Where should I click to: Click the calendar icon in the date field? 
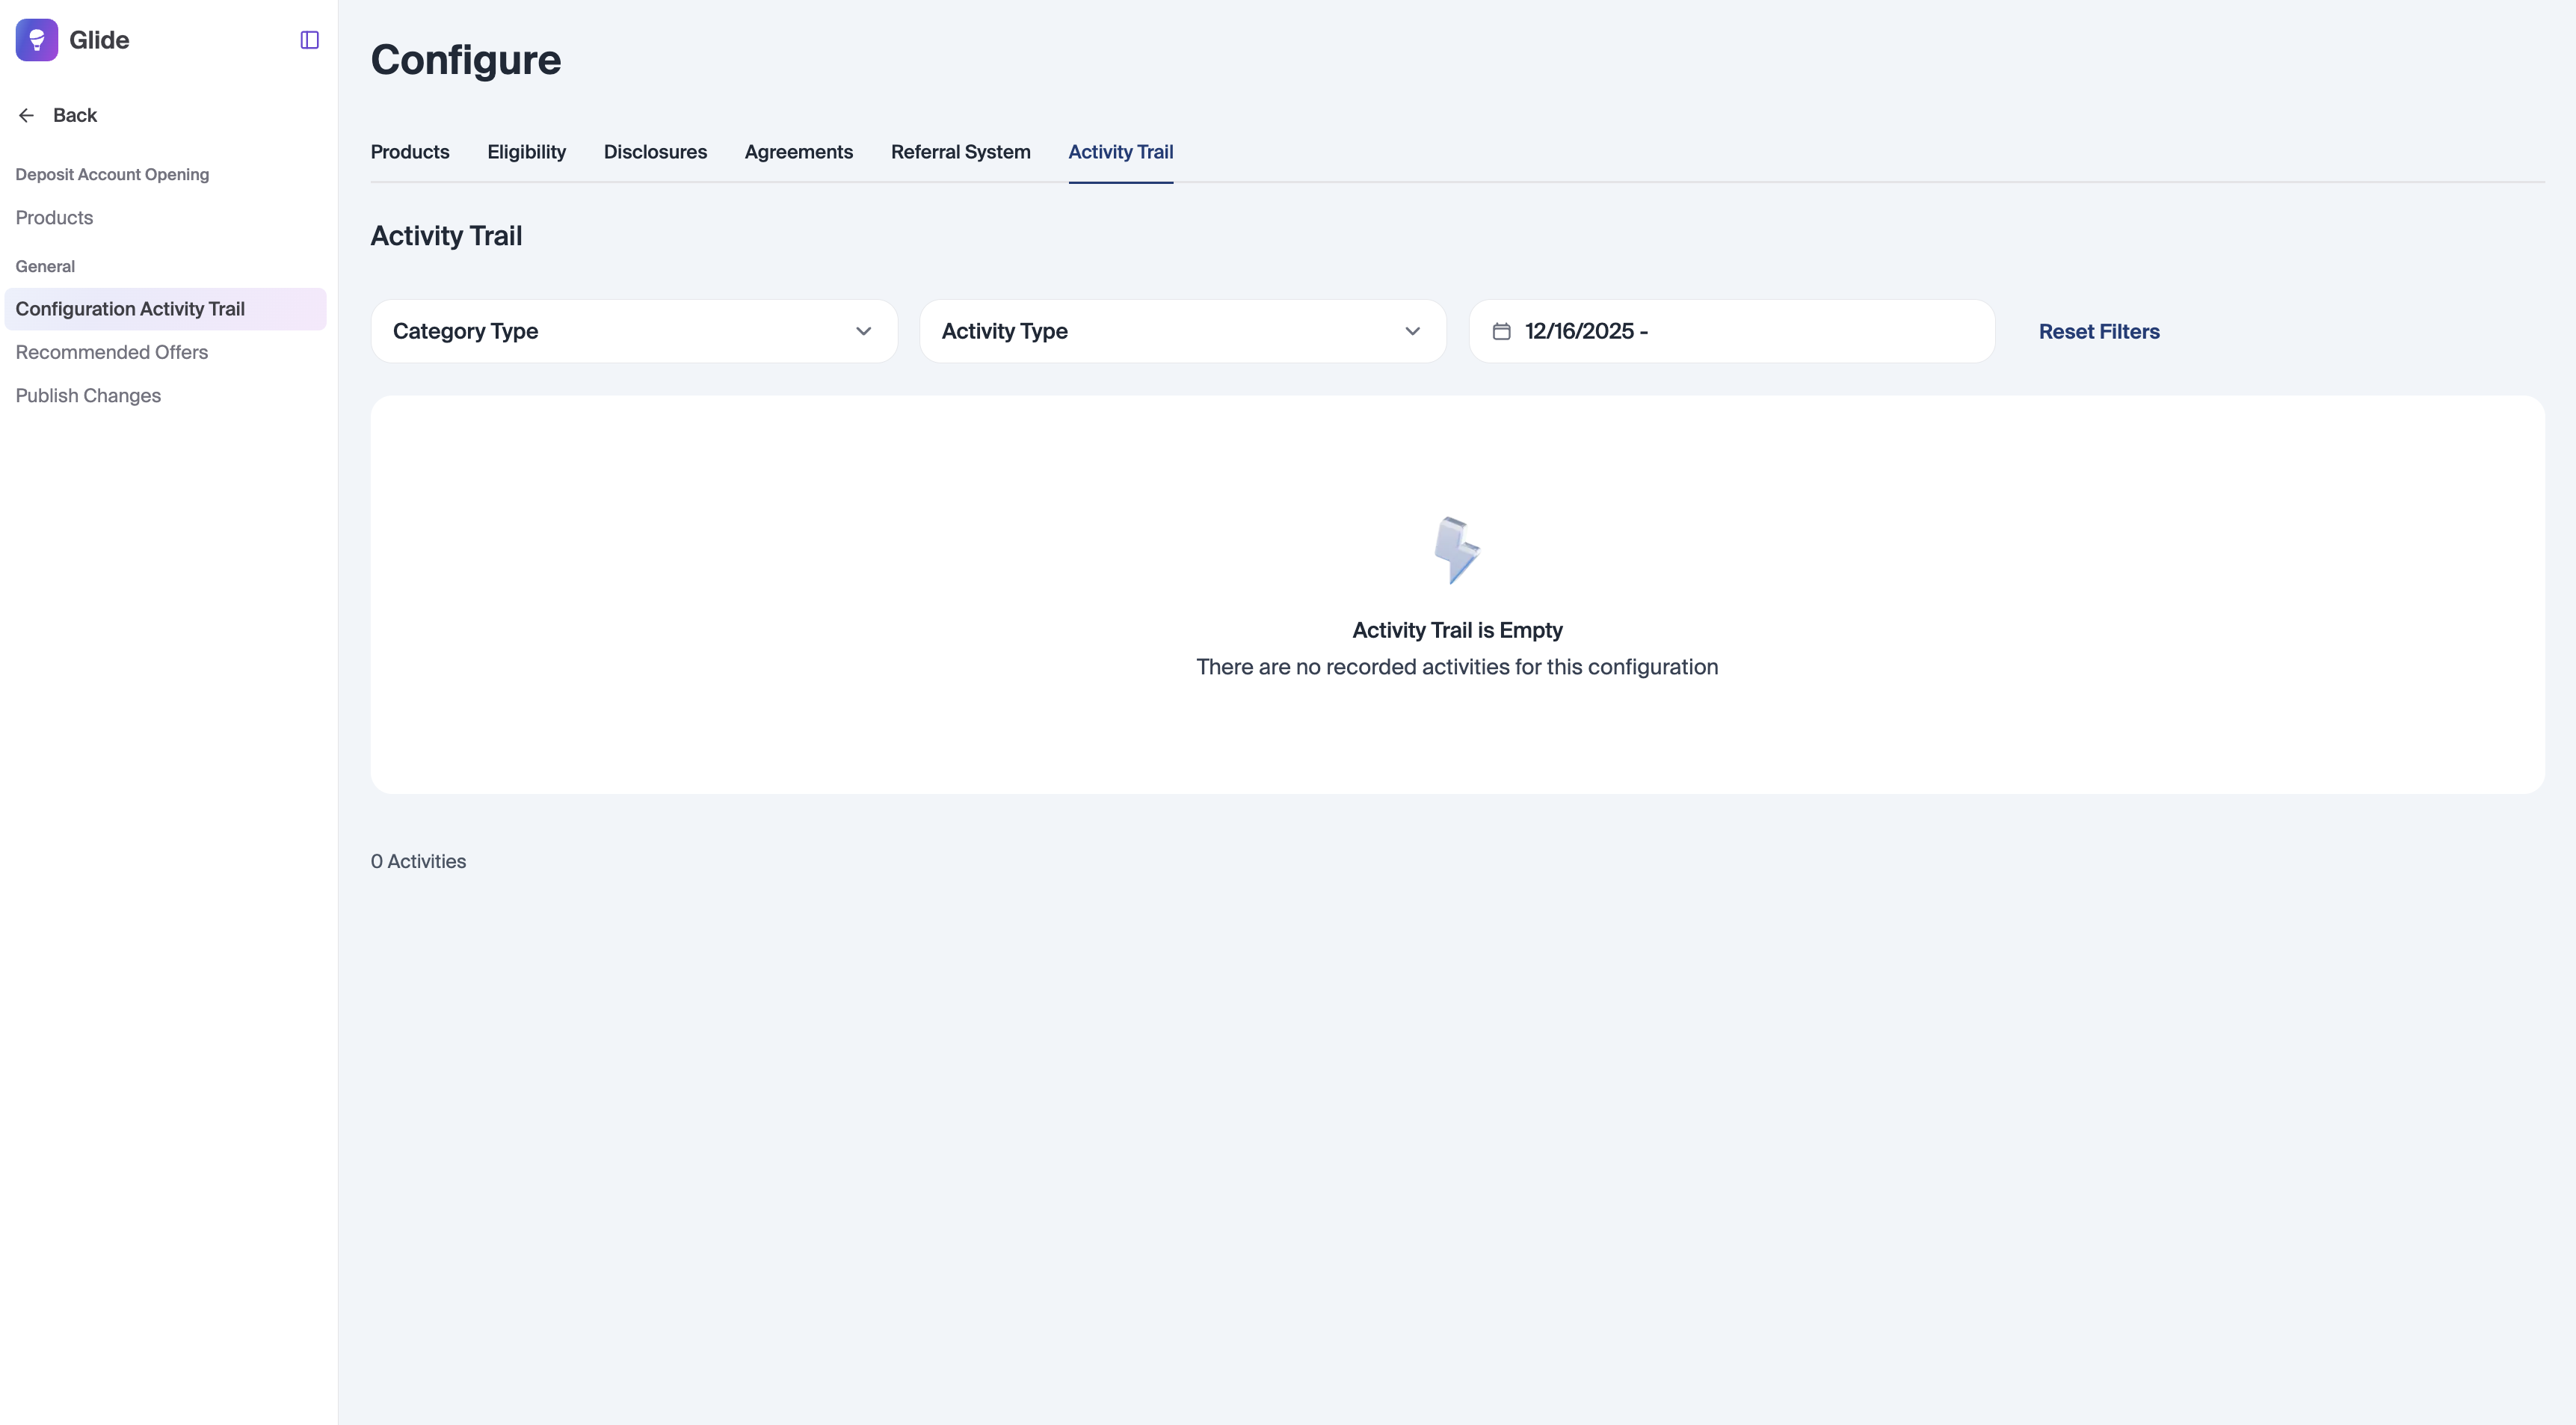(x=1501, y=331)
